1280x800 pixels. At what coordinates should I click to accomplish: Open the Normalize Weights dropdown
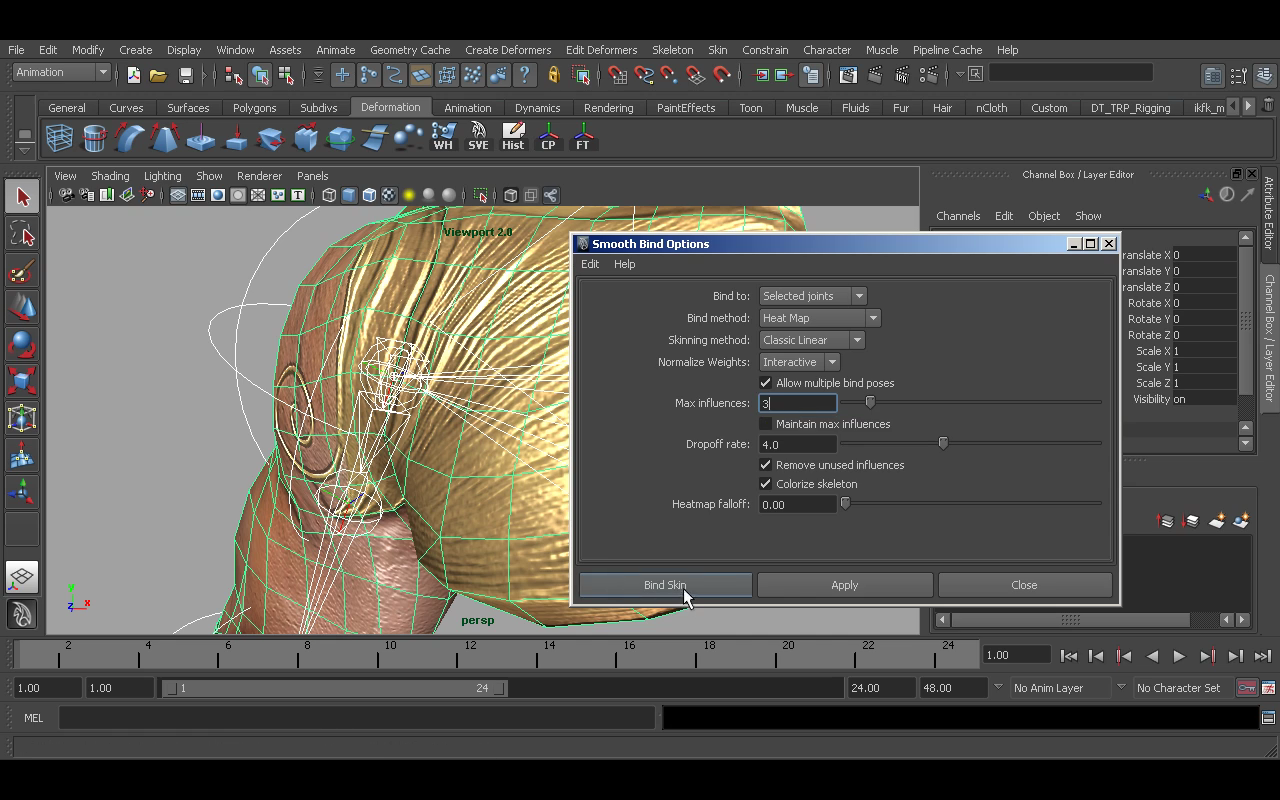pos(831,361)
